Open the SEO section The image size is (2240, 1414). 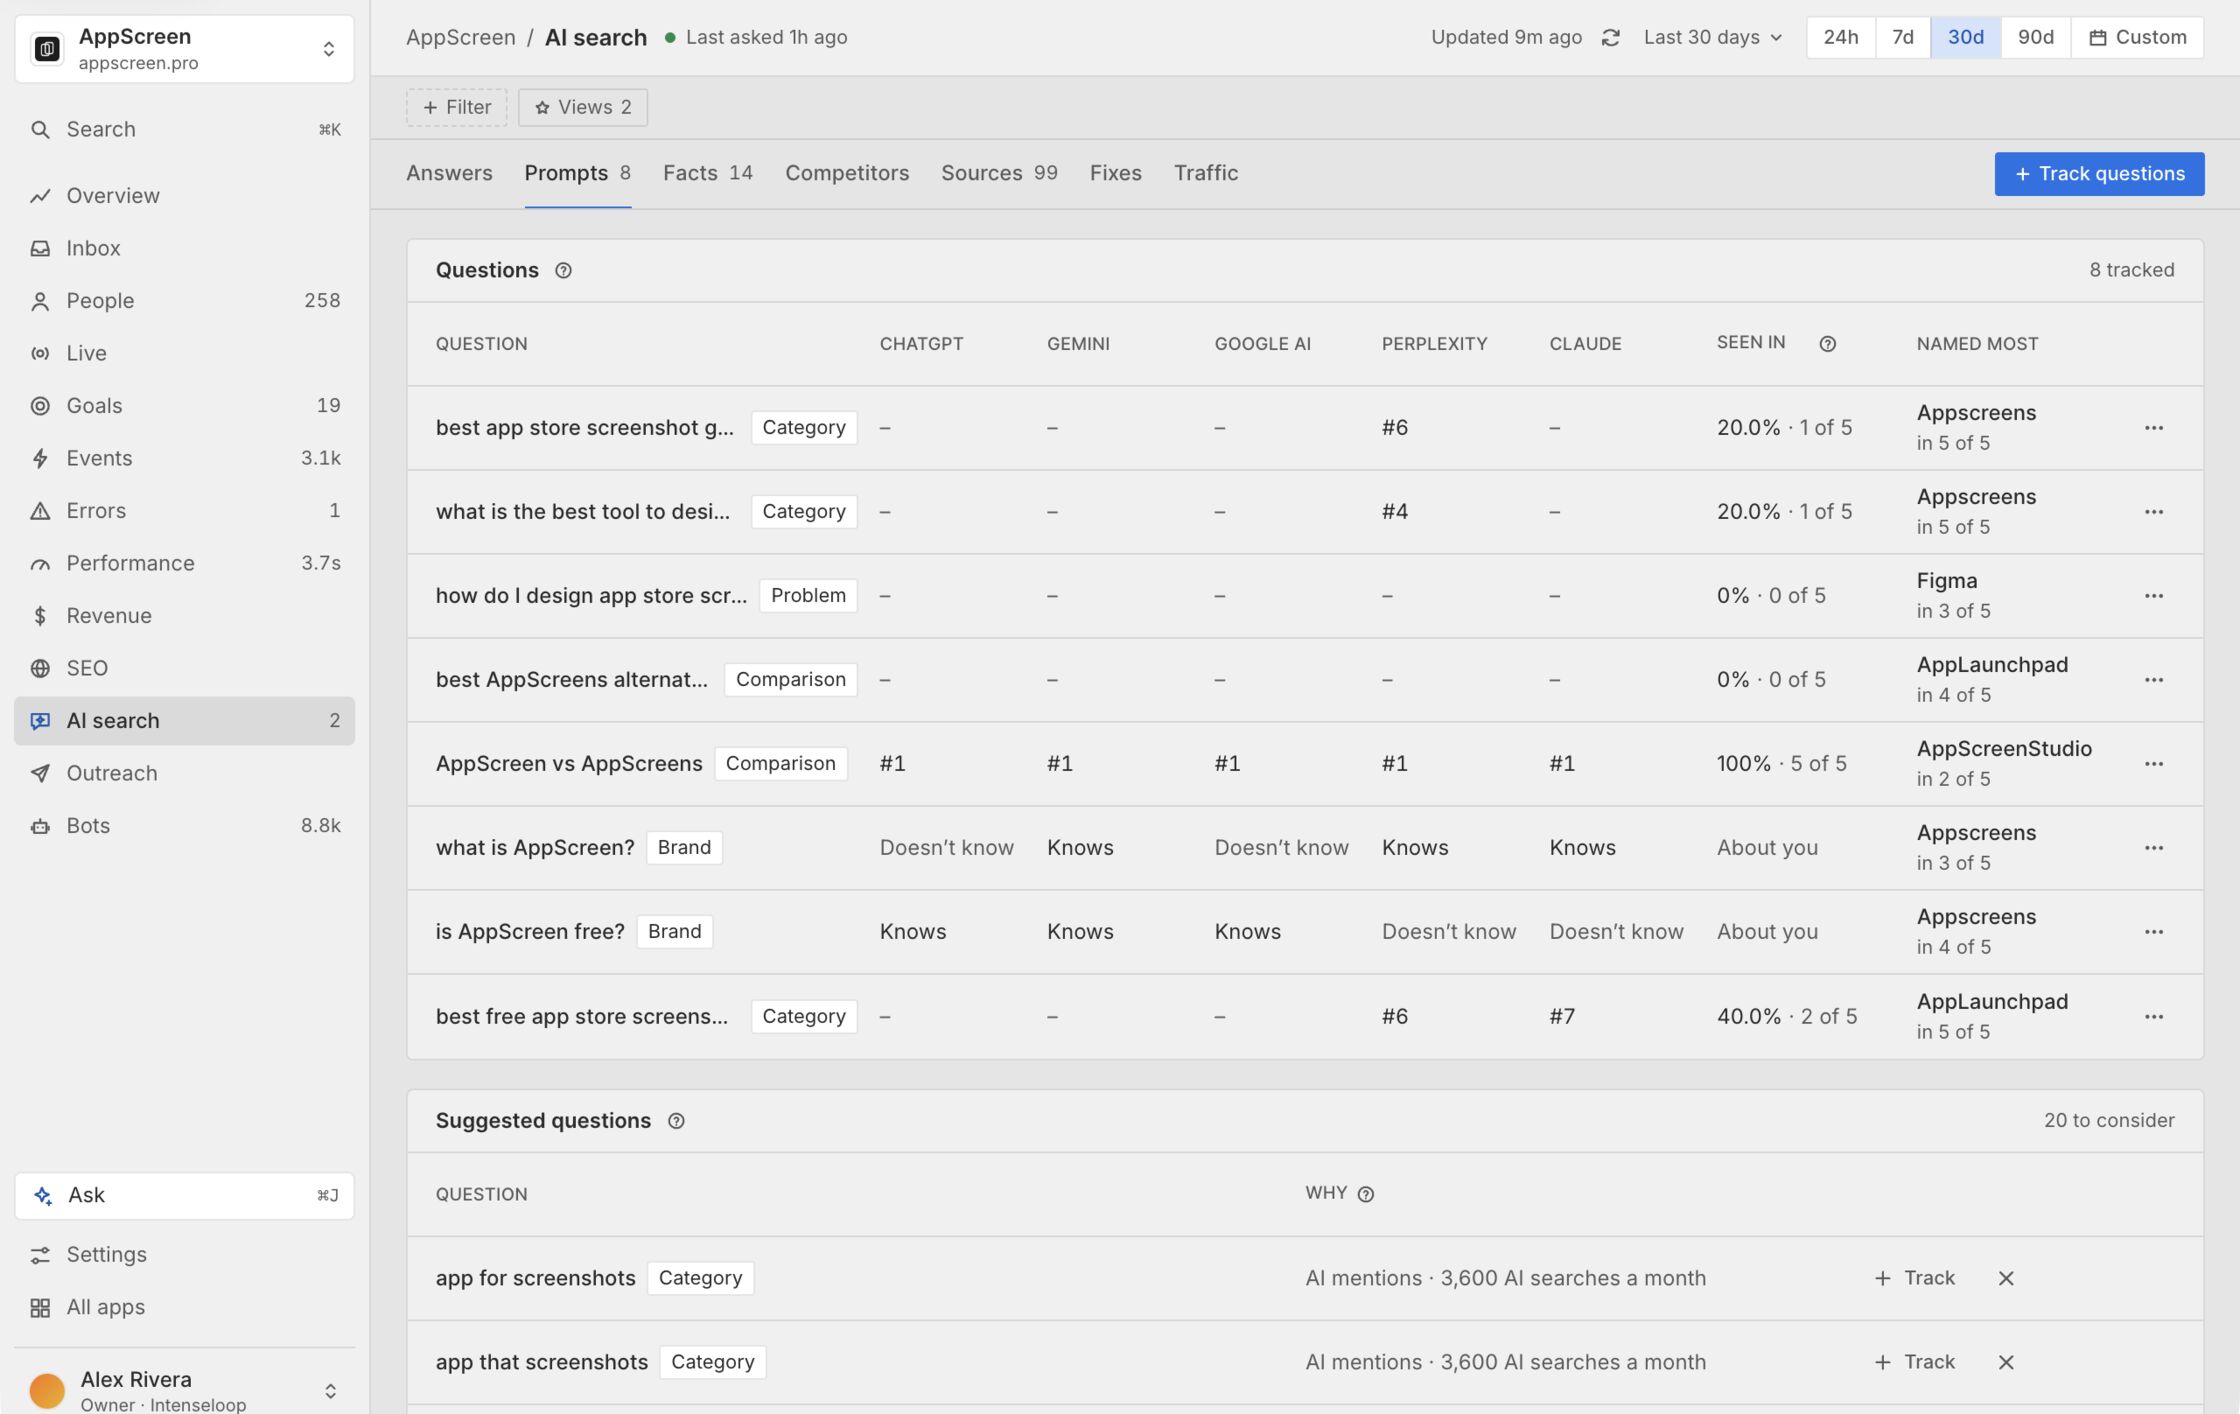click(x=185, y=668)
